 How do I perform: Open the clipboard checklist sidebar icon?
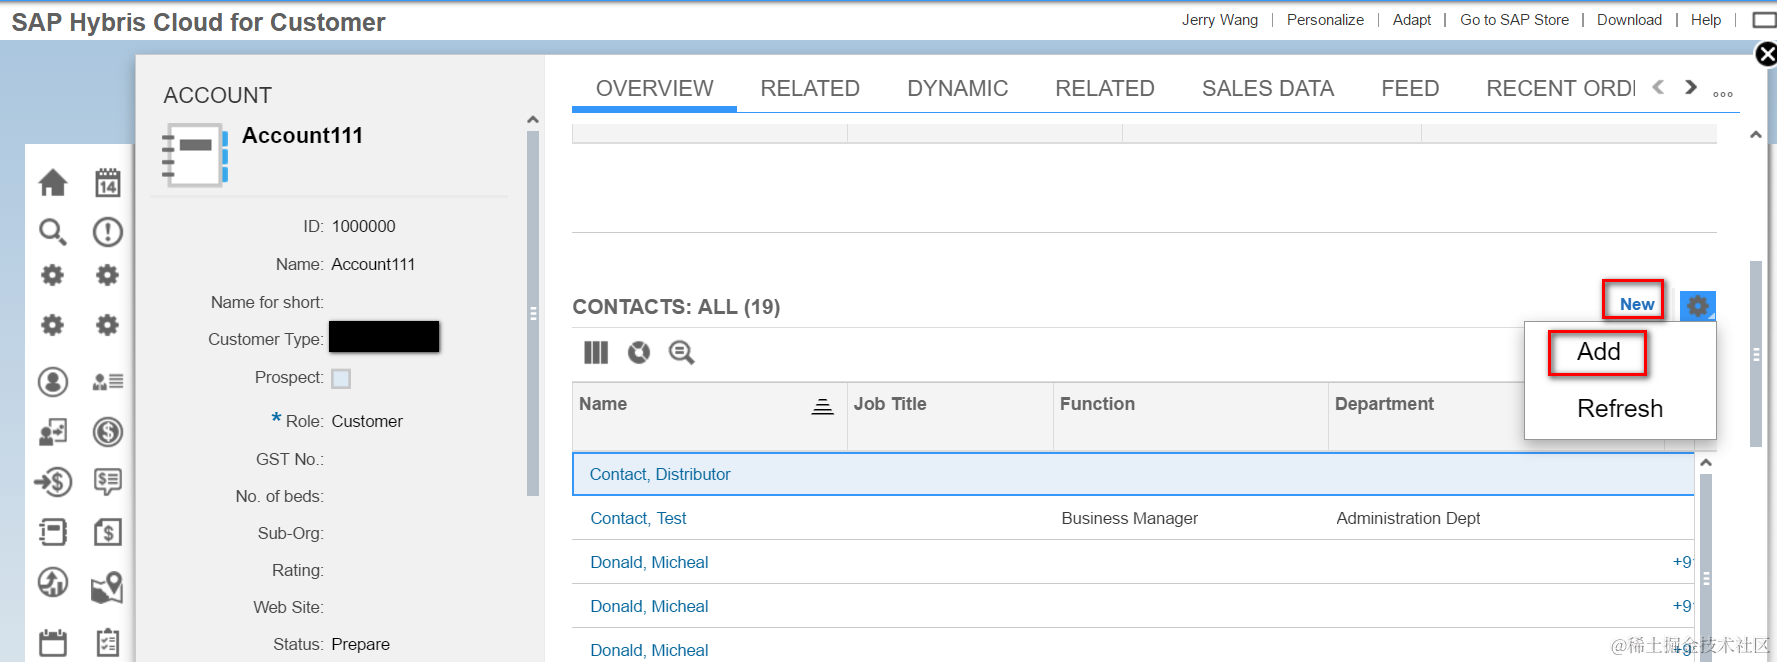(108, 642)
